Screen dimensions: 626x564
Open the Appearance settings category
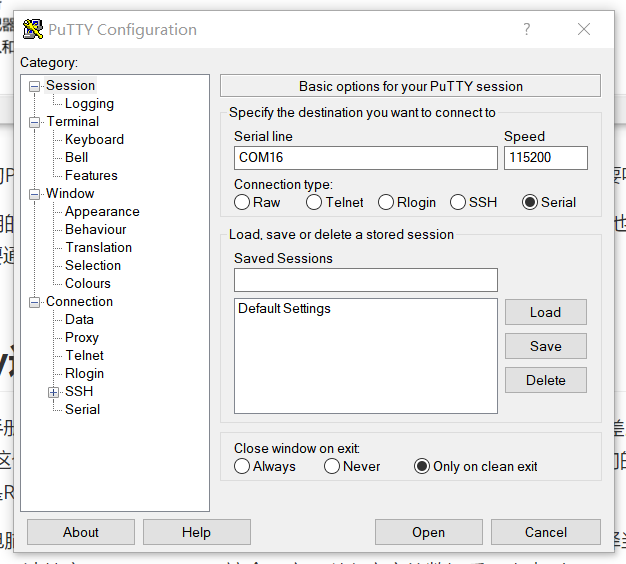coord(102,211)
